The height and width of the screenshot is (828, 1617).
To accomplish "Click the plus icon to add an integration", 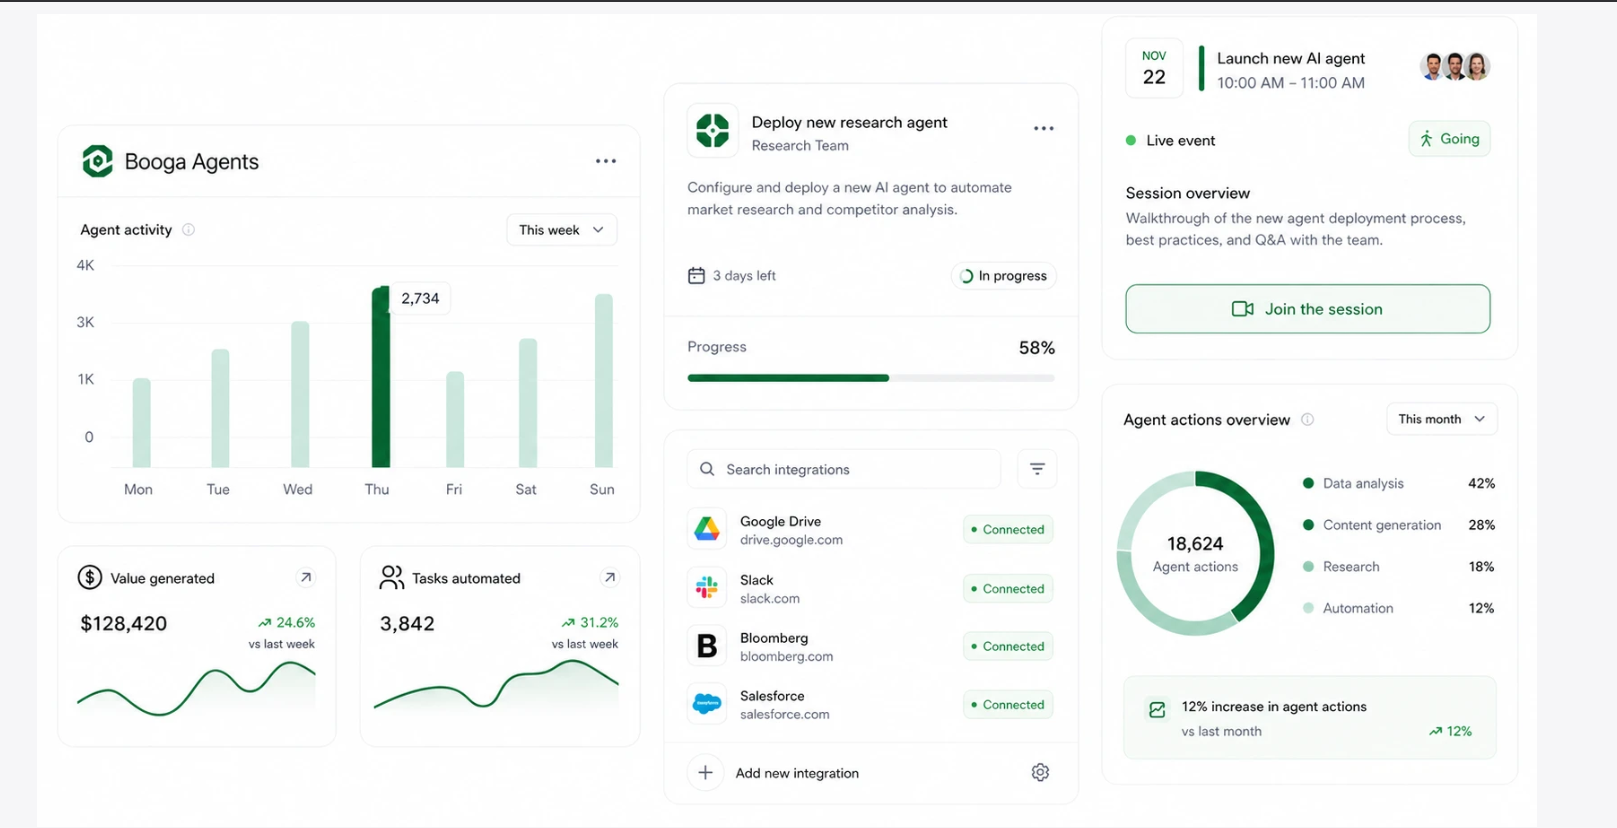I will (705, 772).
